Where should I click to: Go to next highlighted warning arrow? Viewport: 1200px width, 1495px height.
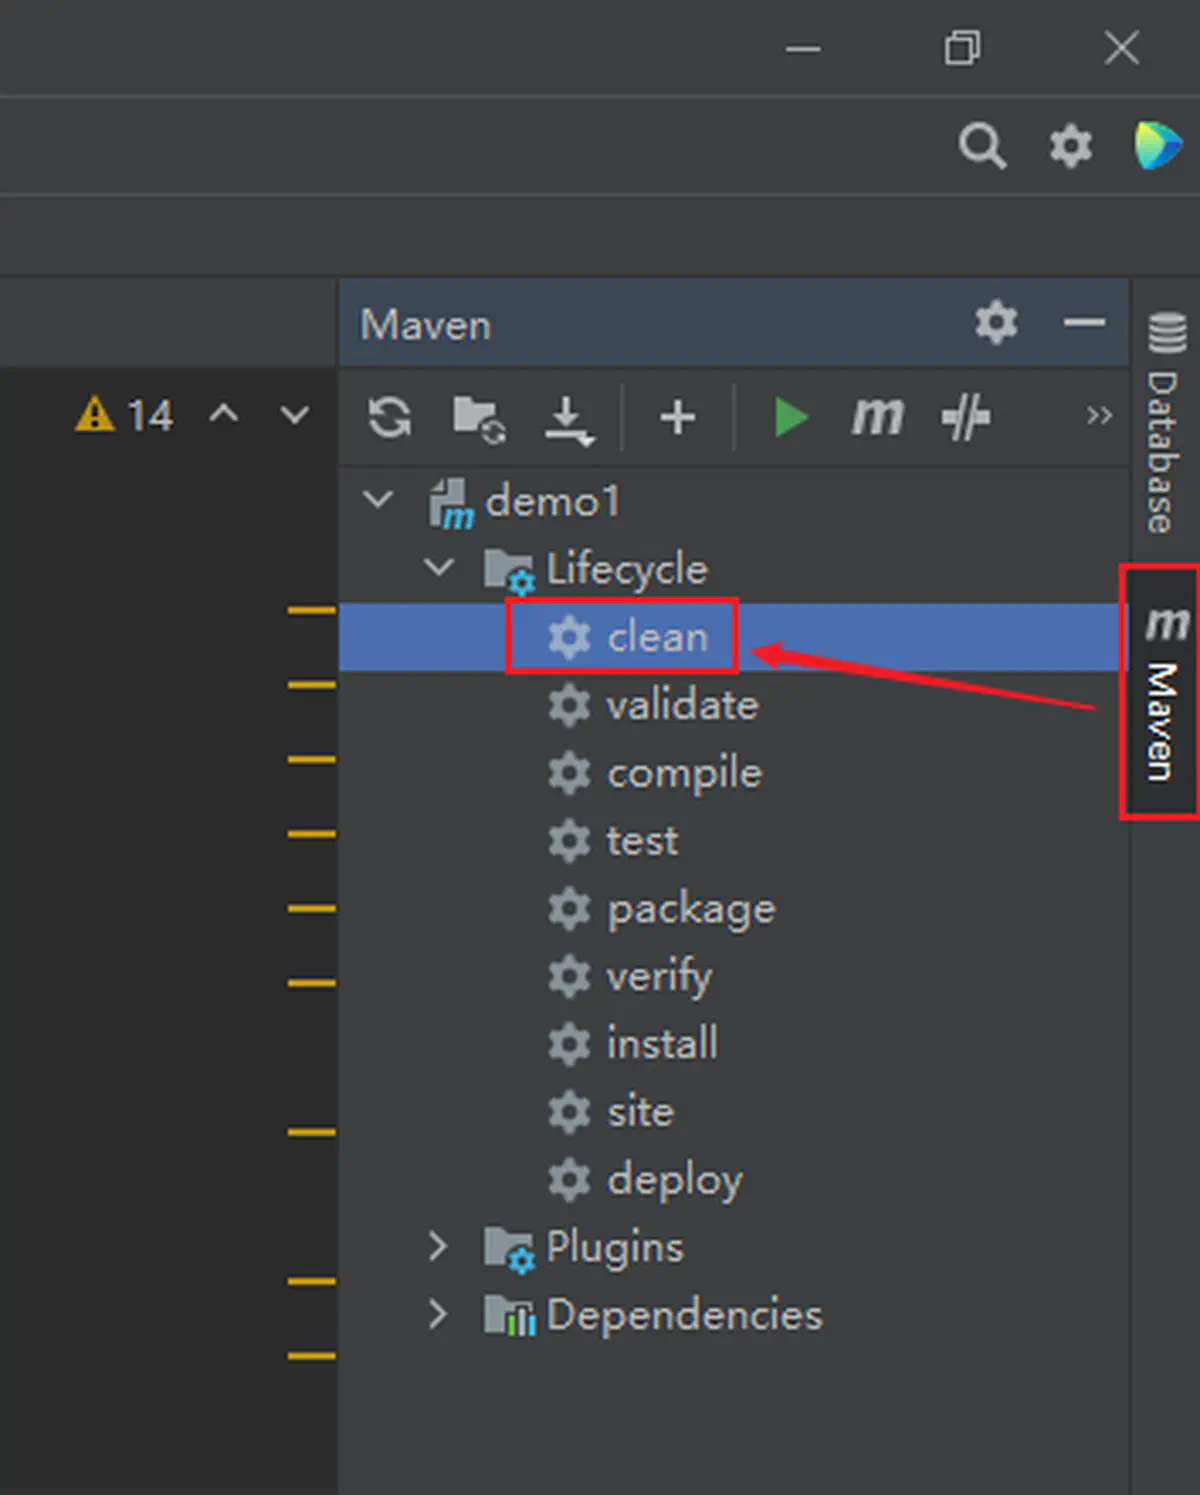294,414
